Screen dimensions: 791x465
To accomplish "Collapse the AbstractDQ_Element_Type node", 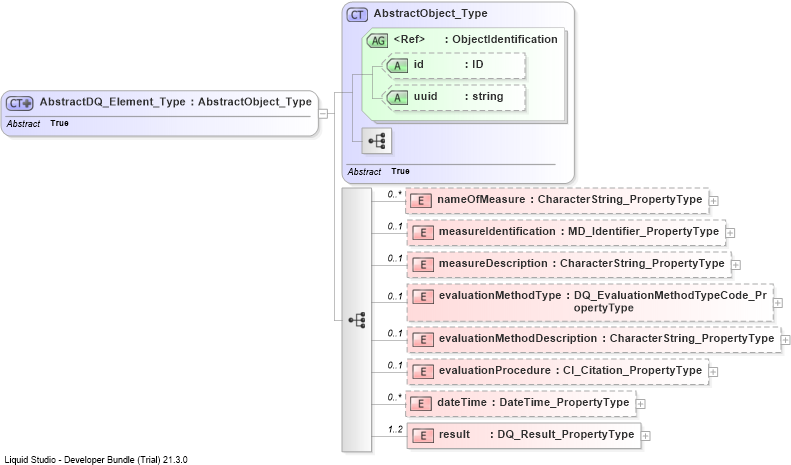I will 323,113.
